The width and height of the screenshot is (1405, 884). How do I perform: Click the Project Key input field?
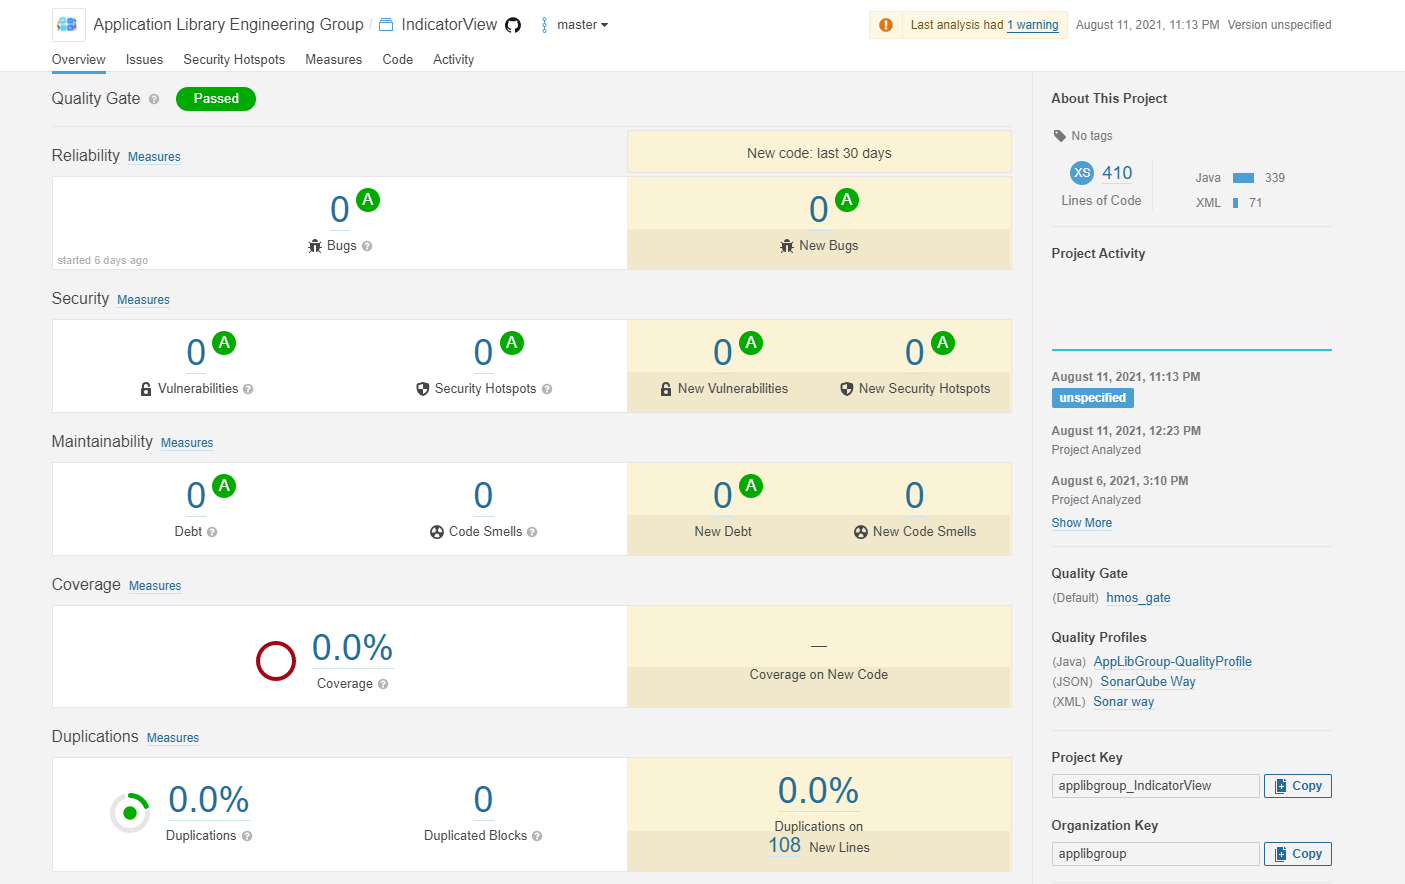click(1156, 786)
